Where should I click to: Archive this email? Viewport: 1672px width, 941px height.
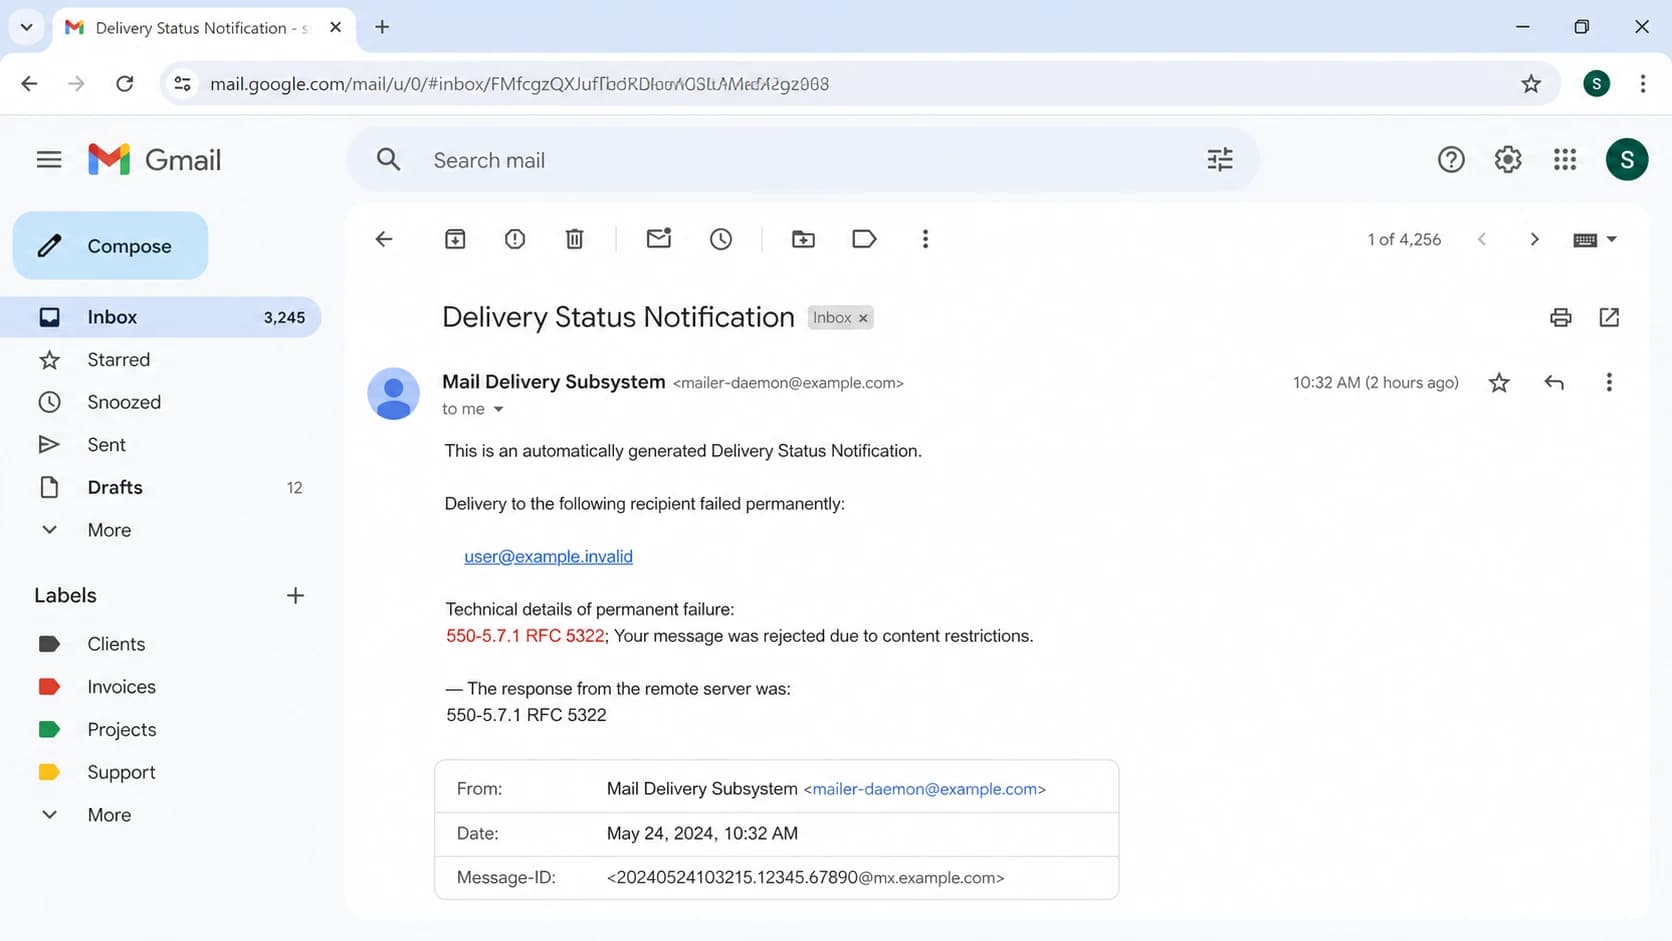[x=455, y=239]
